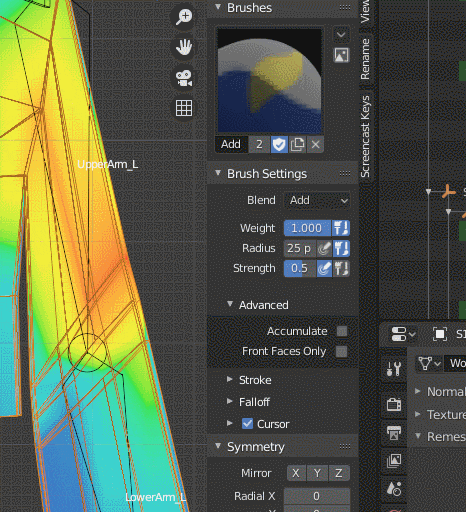Viewport: 466px width, 512px height.
Task: Expand the Texture Space panel
Action: point(417,414)
